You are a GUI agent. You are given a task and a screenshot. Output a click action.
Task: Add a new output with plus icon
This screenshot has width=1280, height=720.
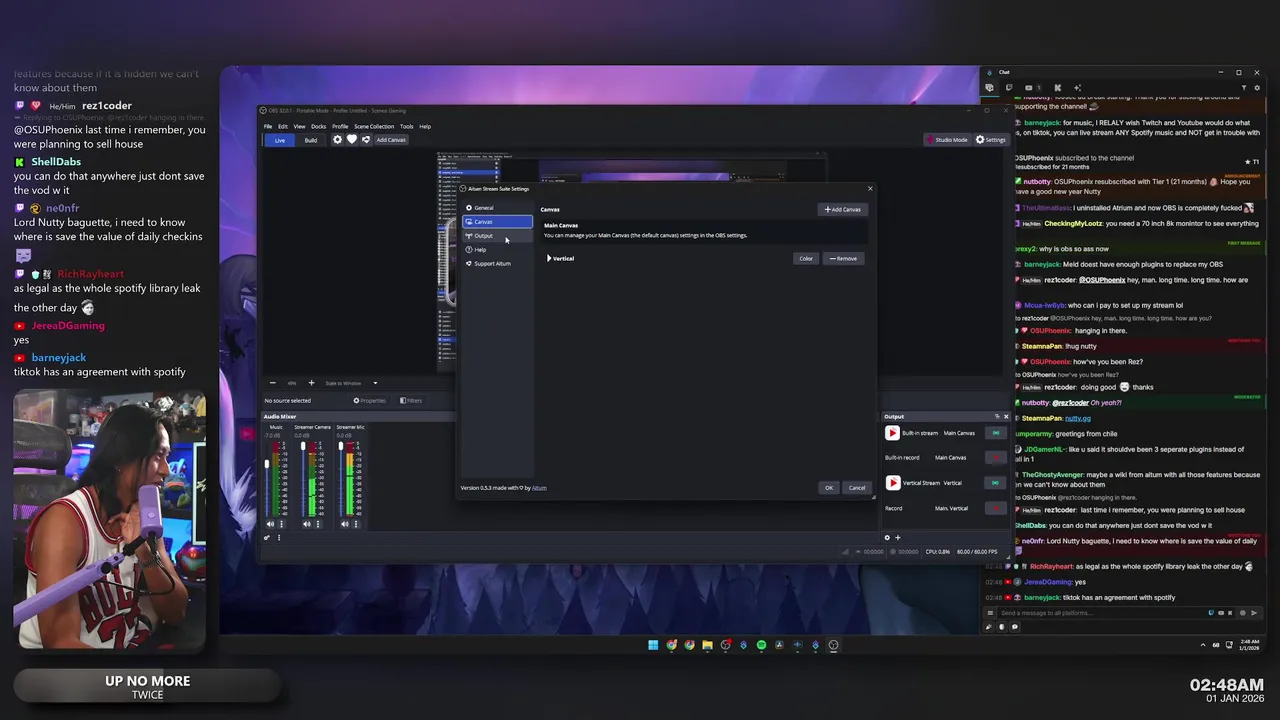(x=897, y=538)
